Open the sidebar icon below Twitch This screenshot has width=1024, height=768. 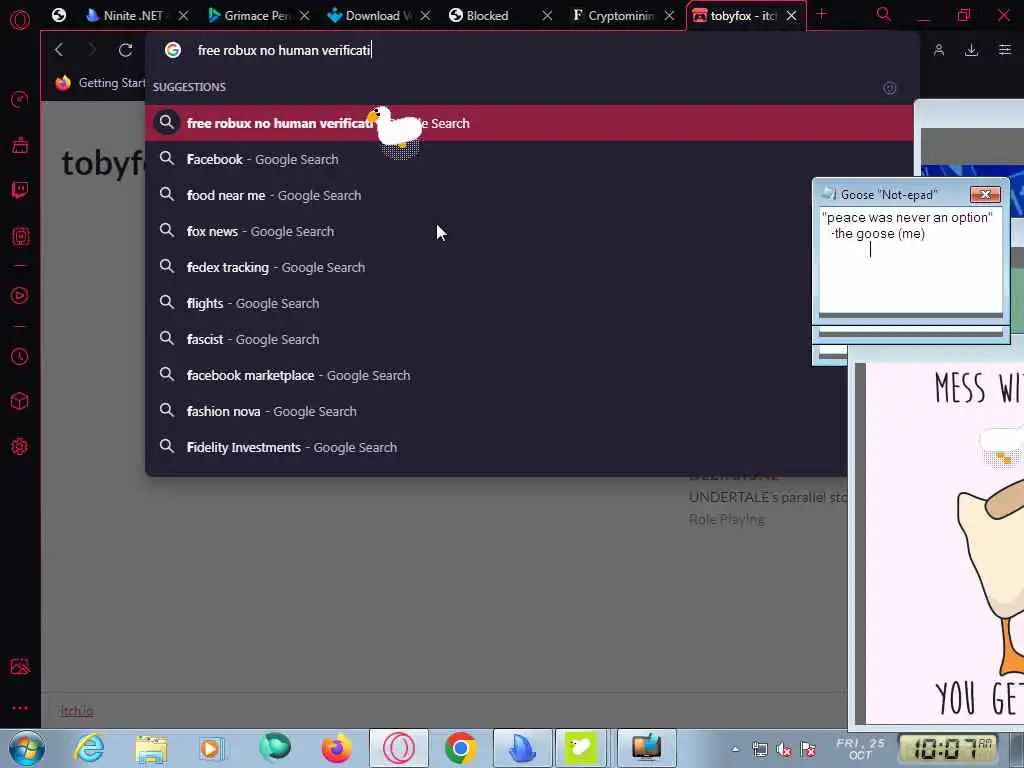pyautogui.click(x=20, y=236)
